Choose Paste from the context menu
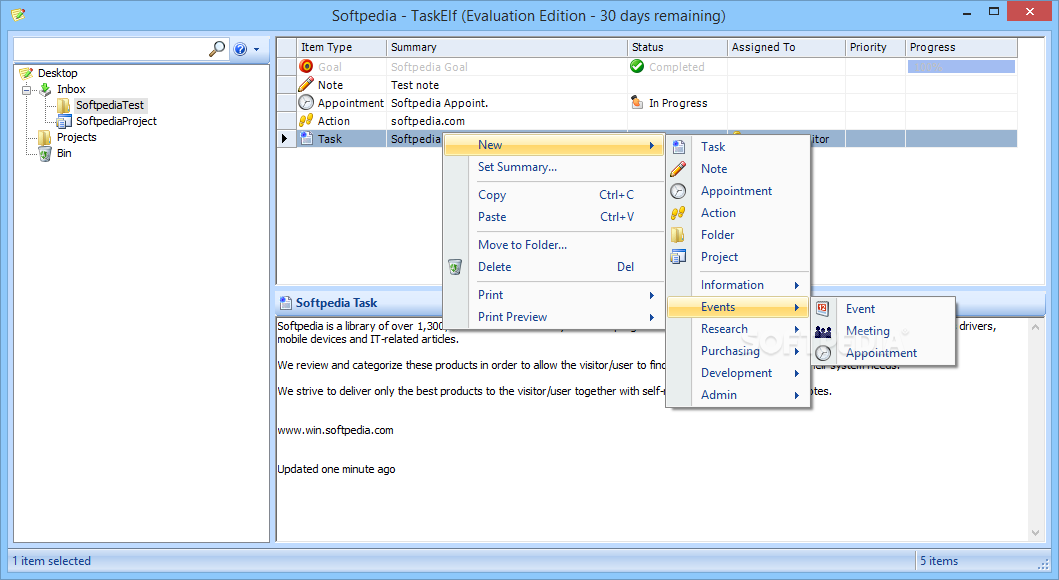The height and width of the screenshot is (580, 1059). [x=554, y=217]
